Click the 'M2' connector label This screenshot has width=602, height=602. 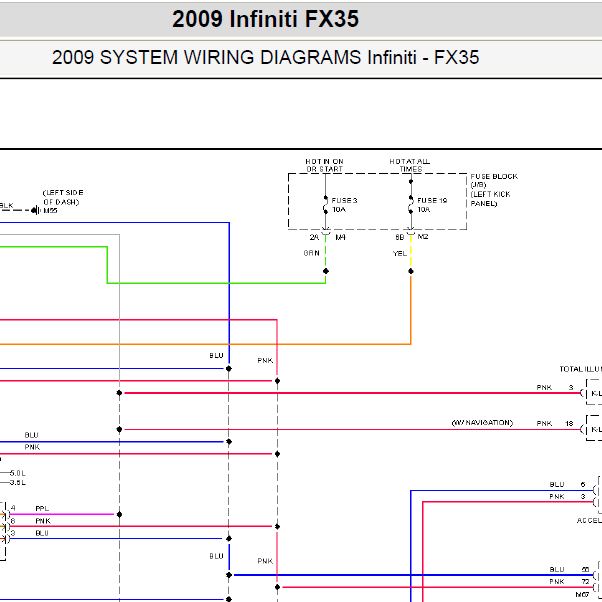[423, 236]
